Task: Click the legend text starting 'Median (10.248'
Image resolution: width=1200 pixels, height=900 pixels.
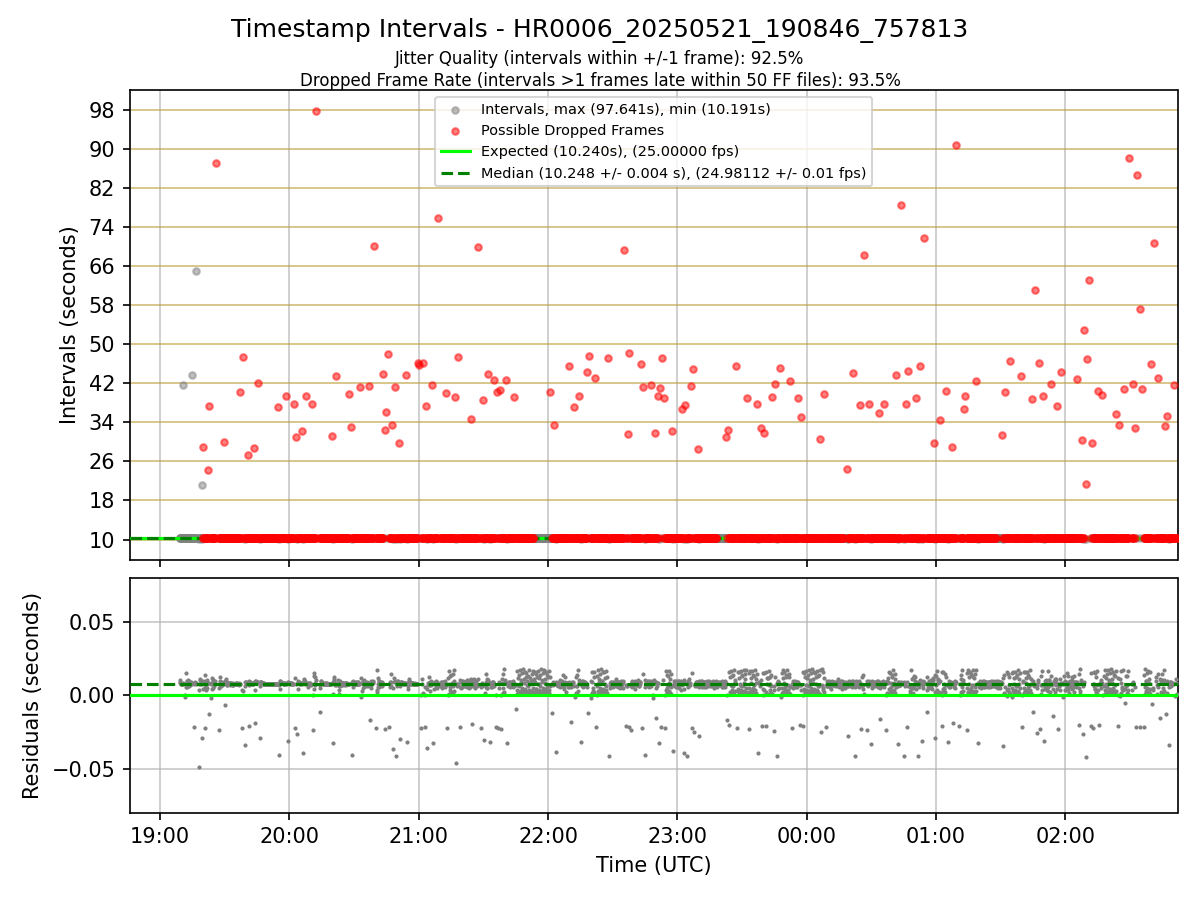Action: click(673, 173)
